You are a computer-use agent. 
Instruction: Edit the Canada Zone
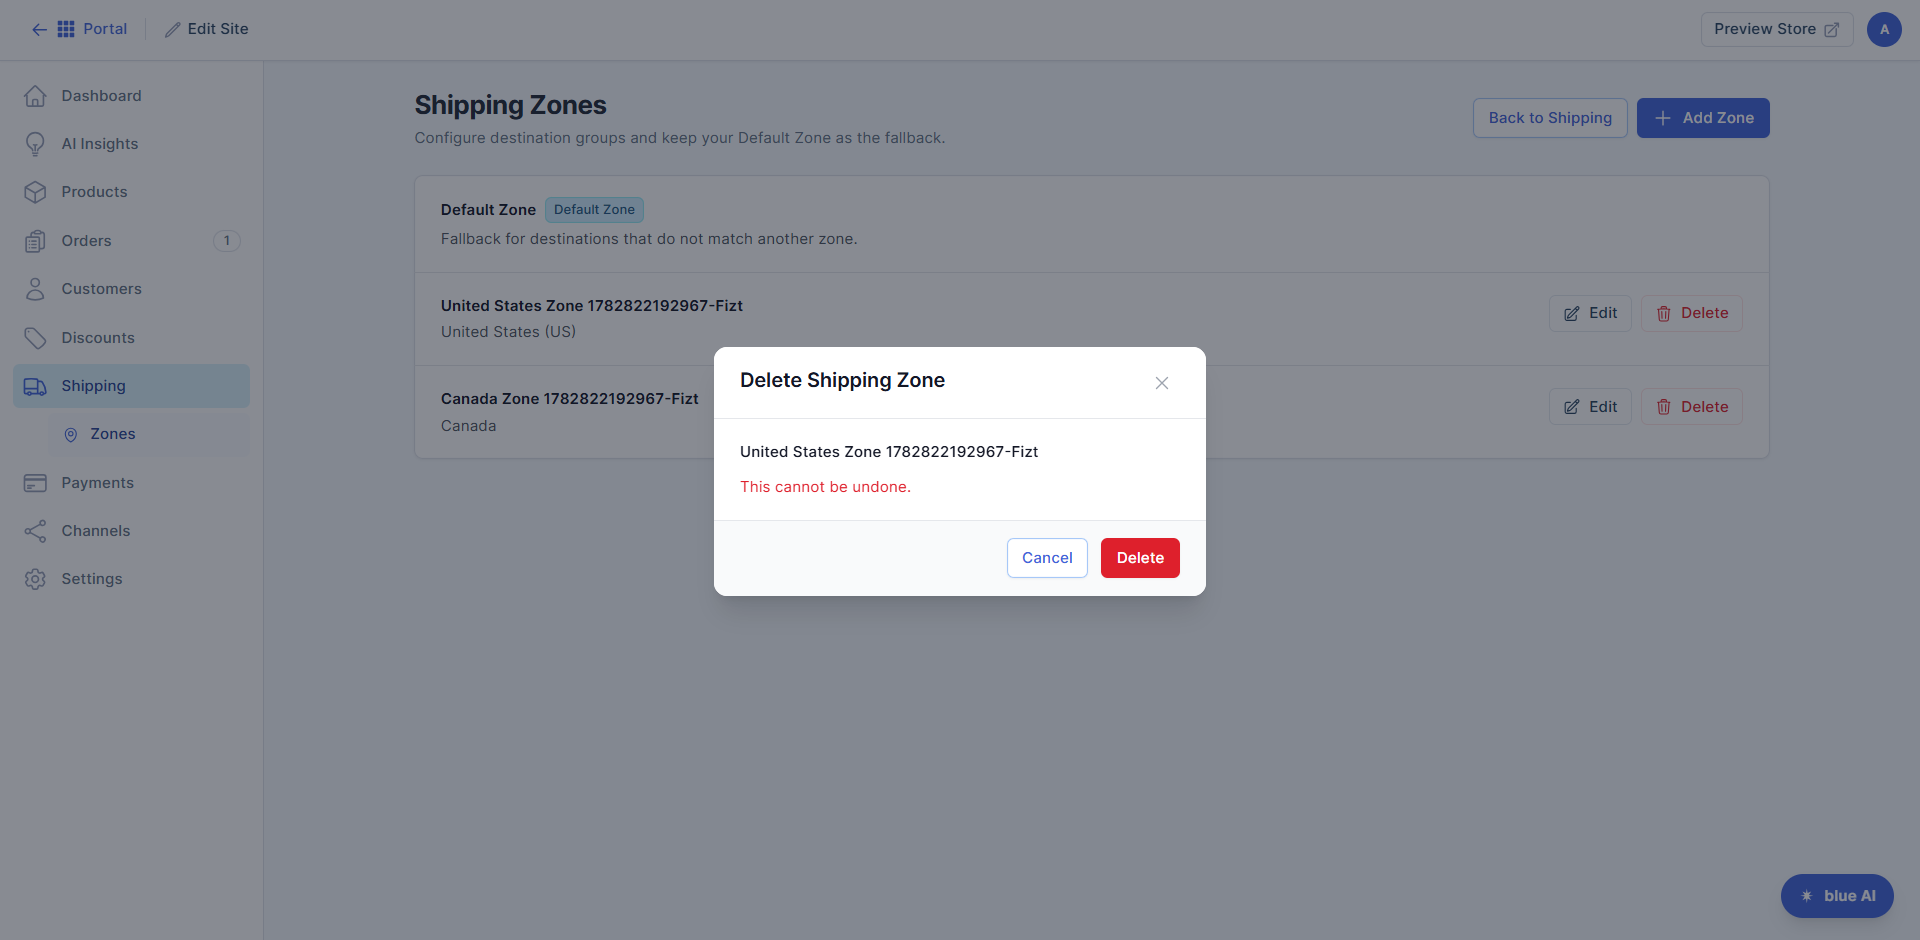(x=1590, y=407)
